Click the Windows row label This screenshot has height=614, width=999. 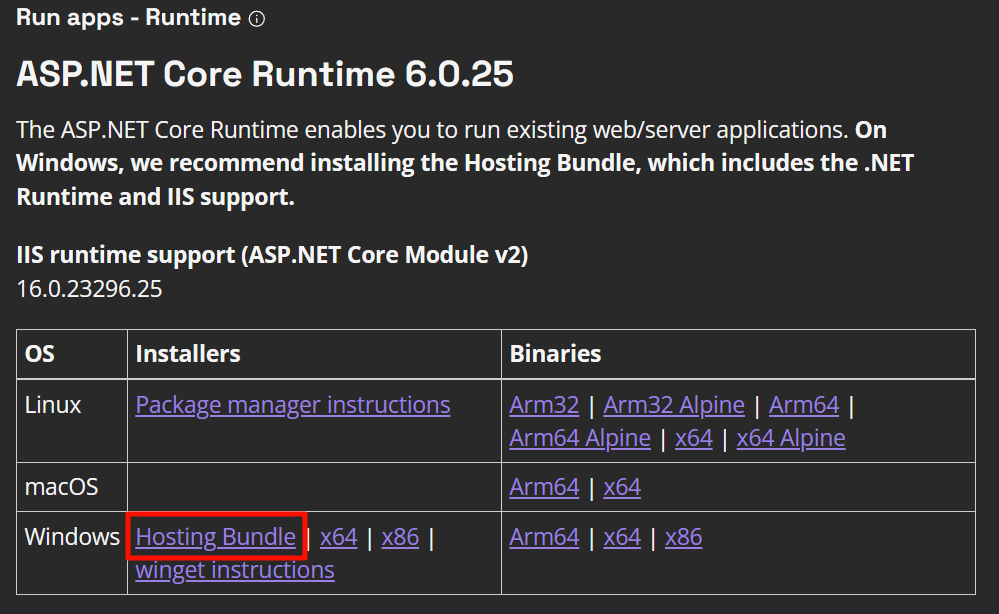[72, 537]
